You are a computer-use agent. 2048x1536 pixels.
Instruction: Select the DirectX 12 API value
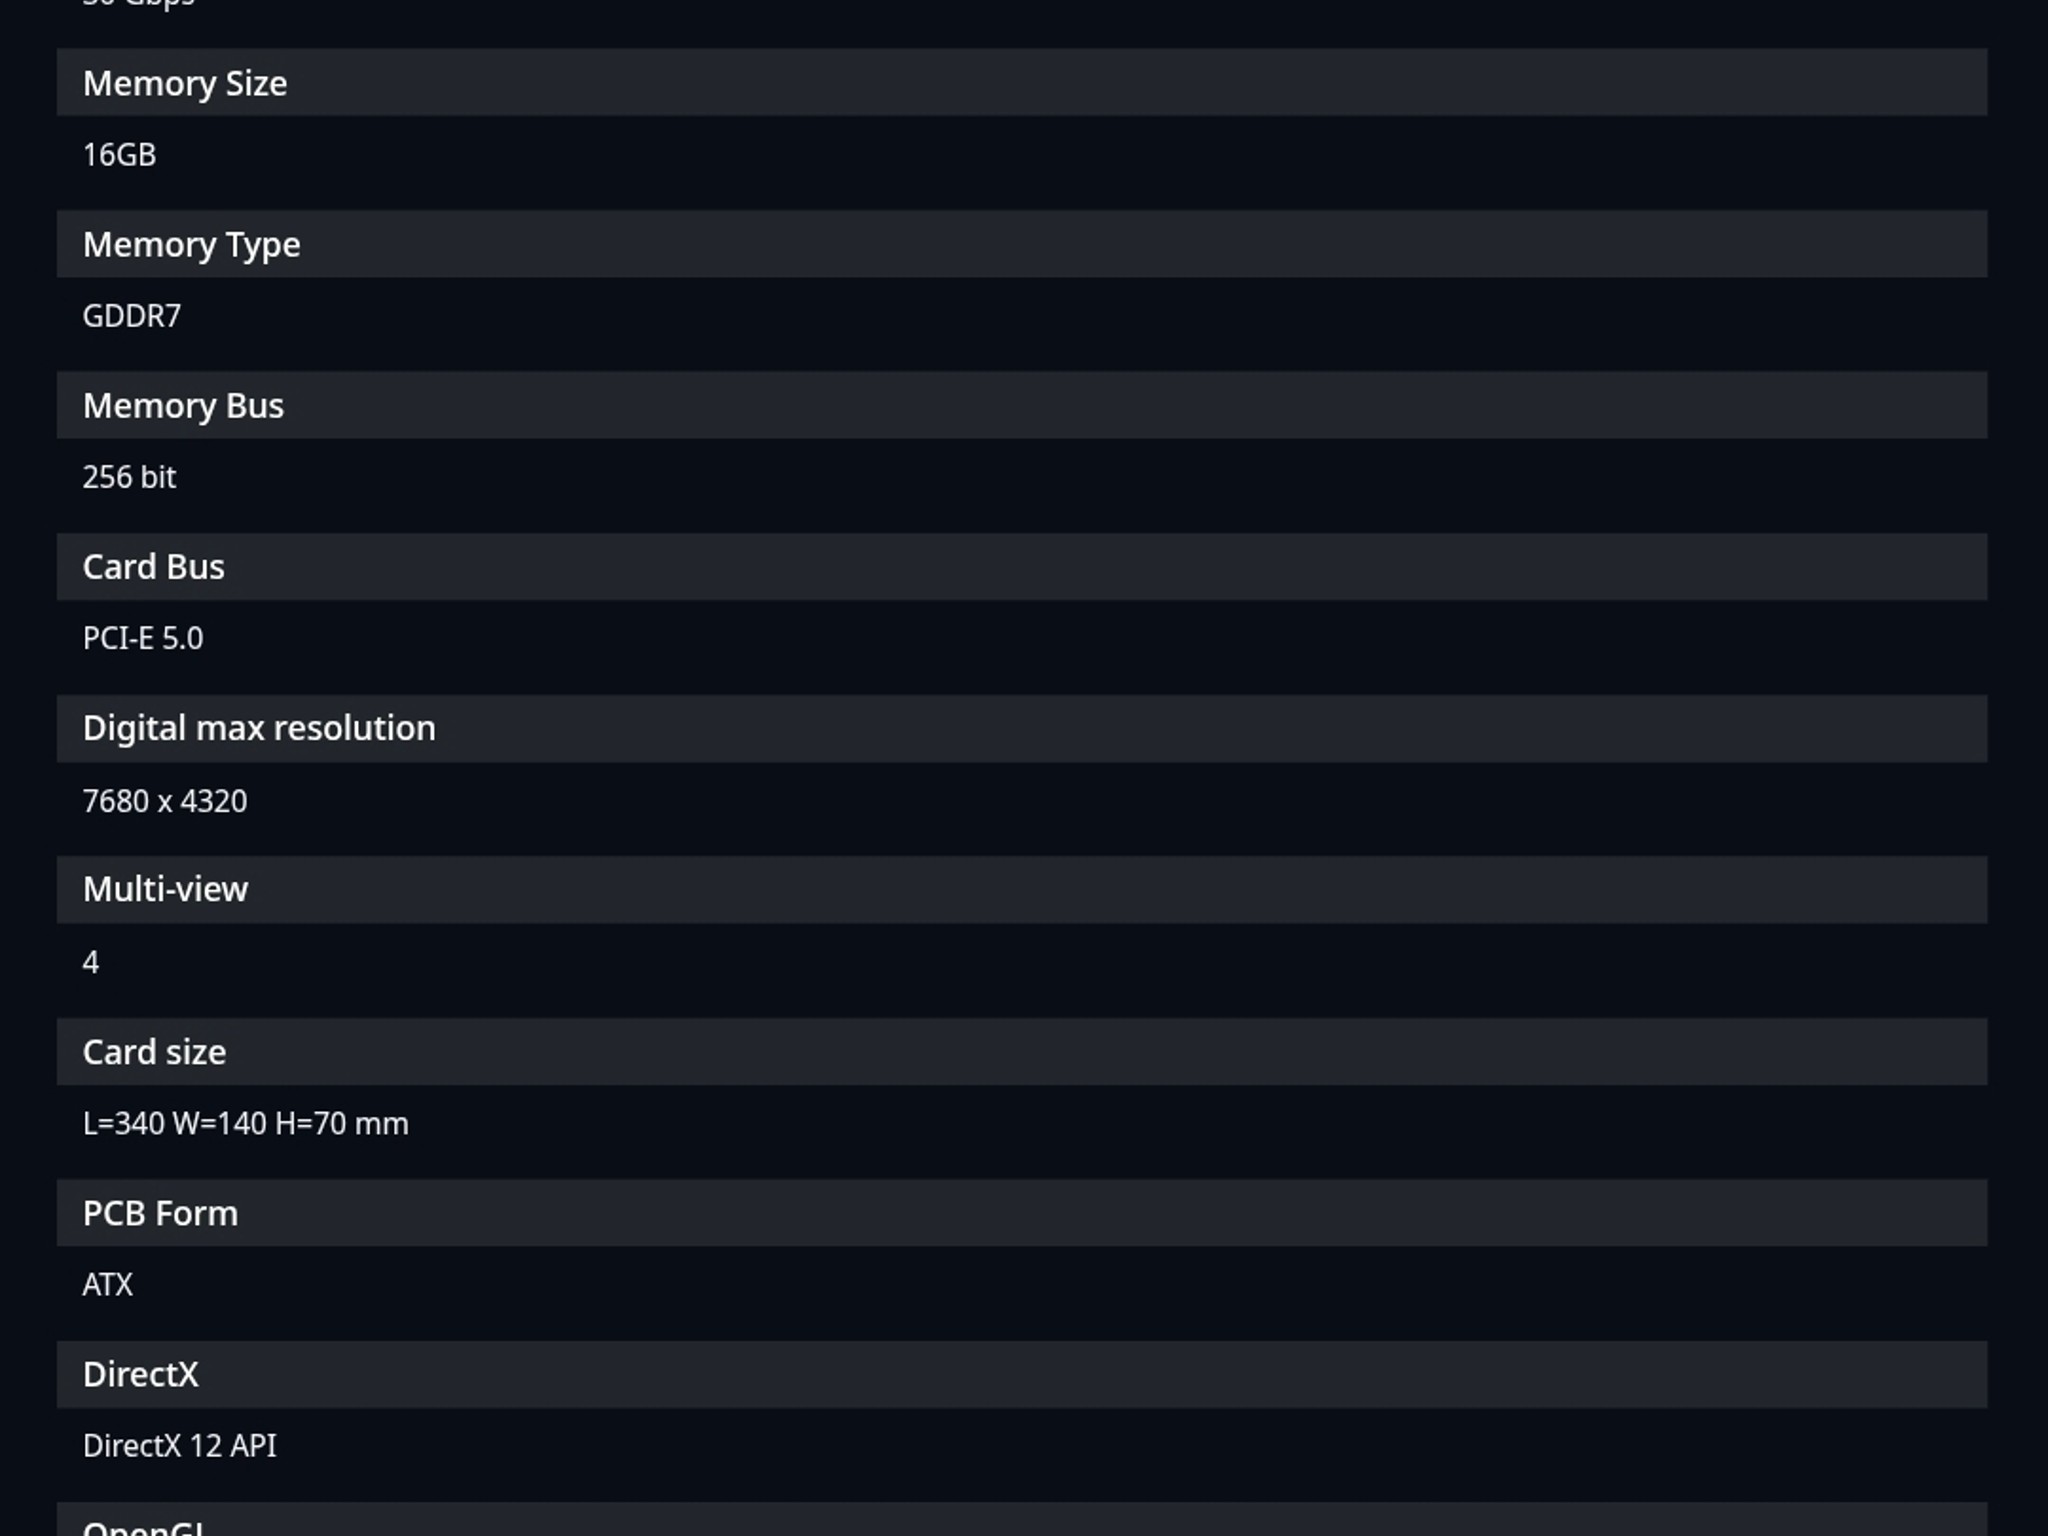click(x=180, y=1446)
